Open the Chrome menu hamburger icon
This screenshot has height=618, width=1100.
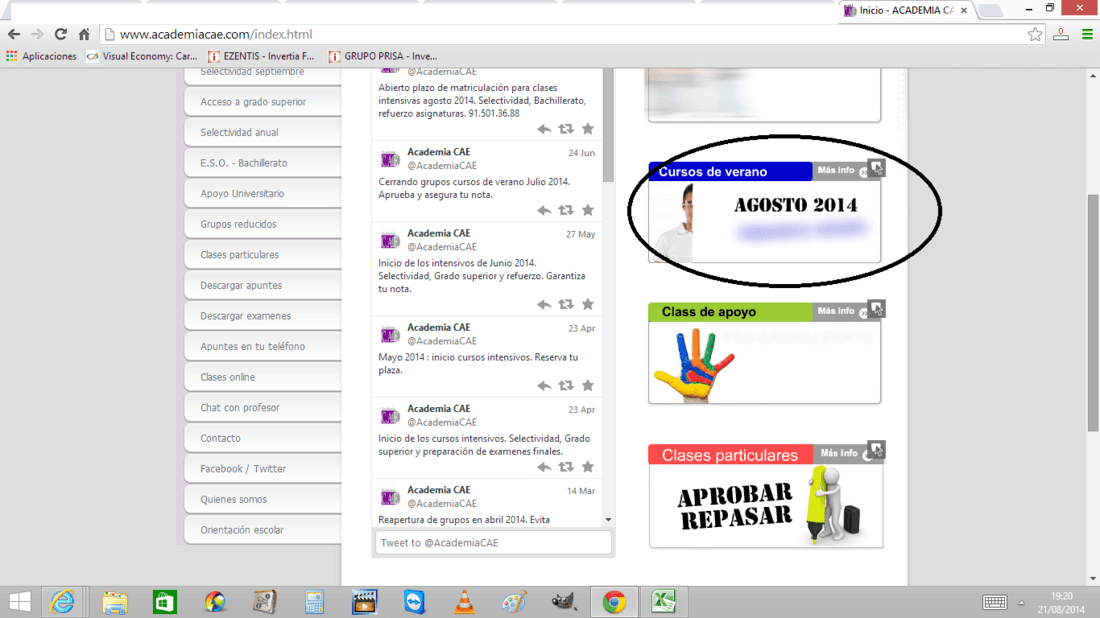tap(1087, 34)
